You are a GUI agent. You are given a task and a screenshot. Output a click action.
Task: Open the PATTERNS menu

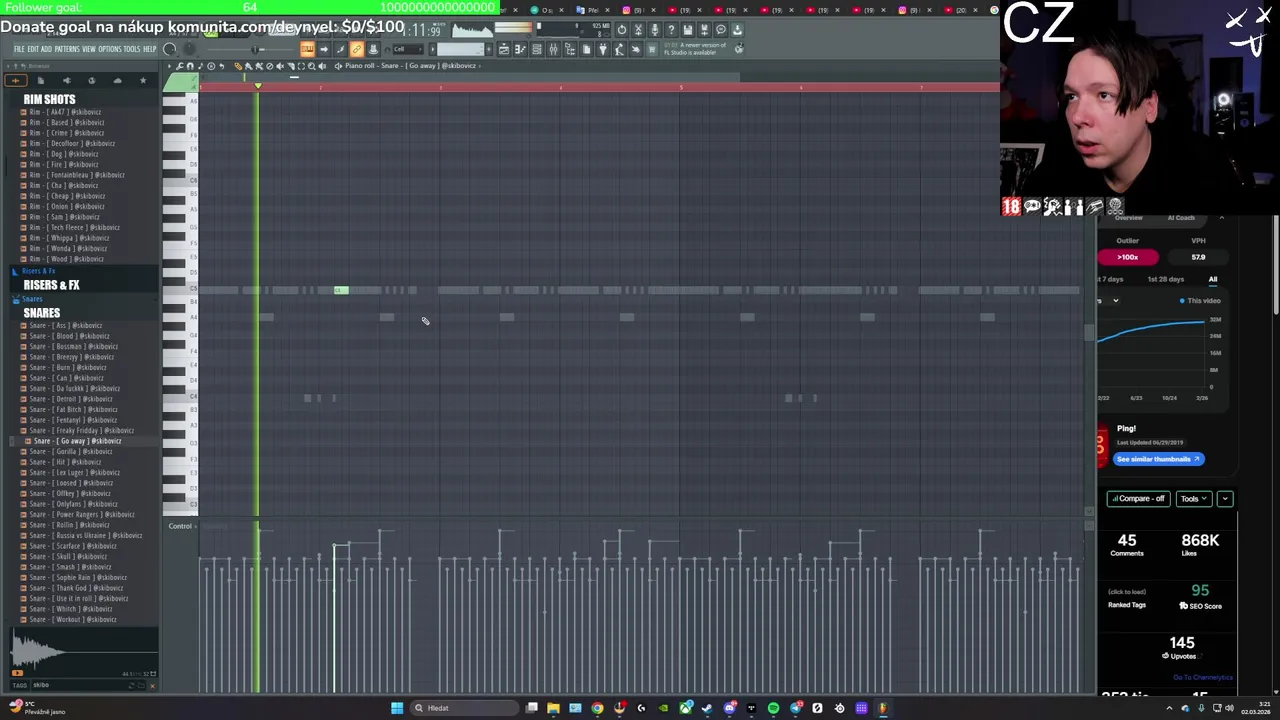67,49
